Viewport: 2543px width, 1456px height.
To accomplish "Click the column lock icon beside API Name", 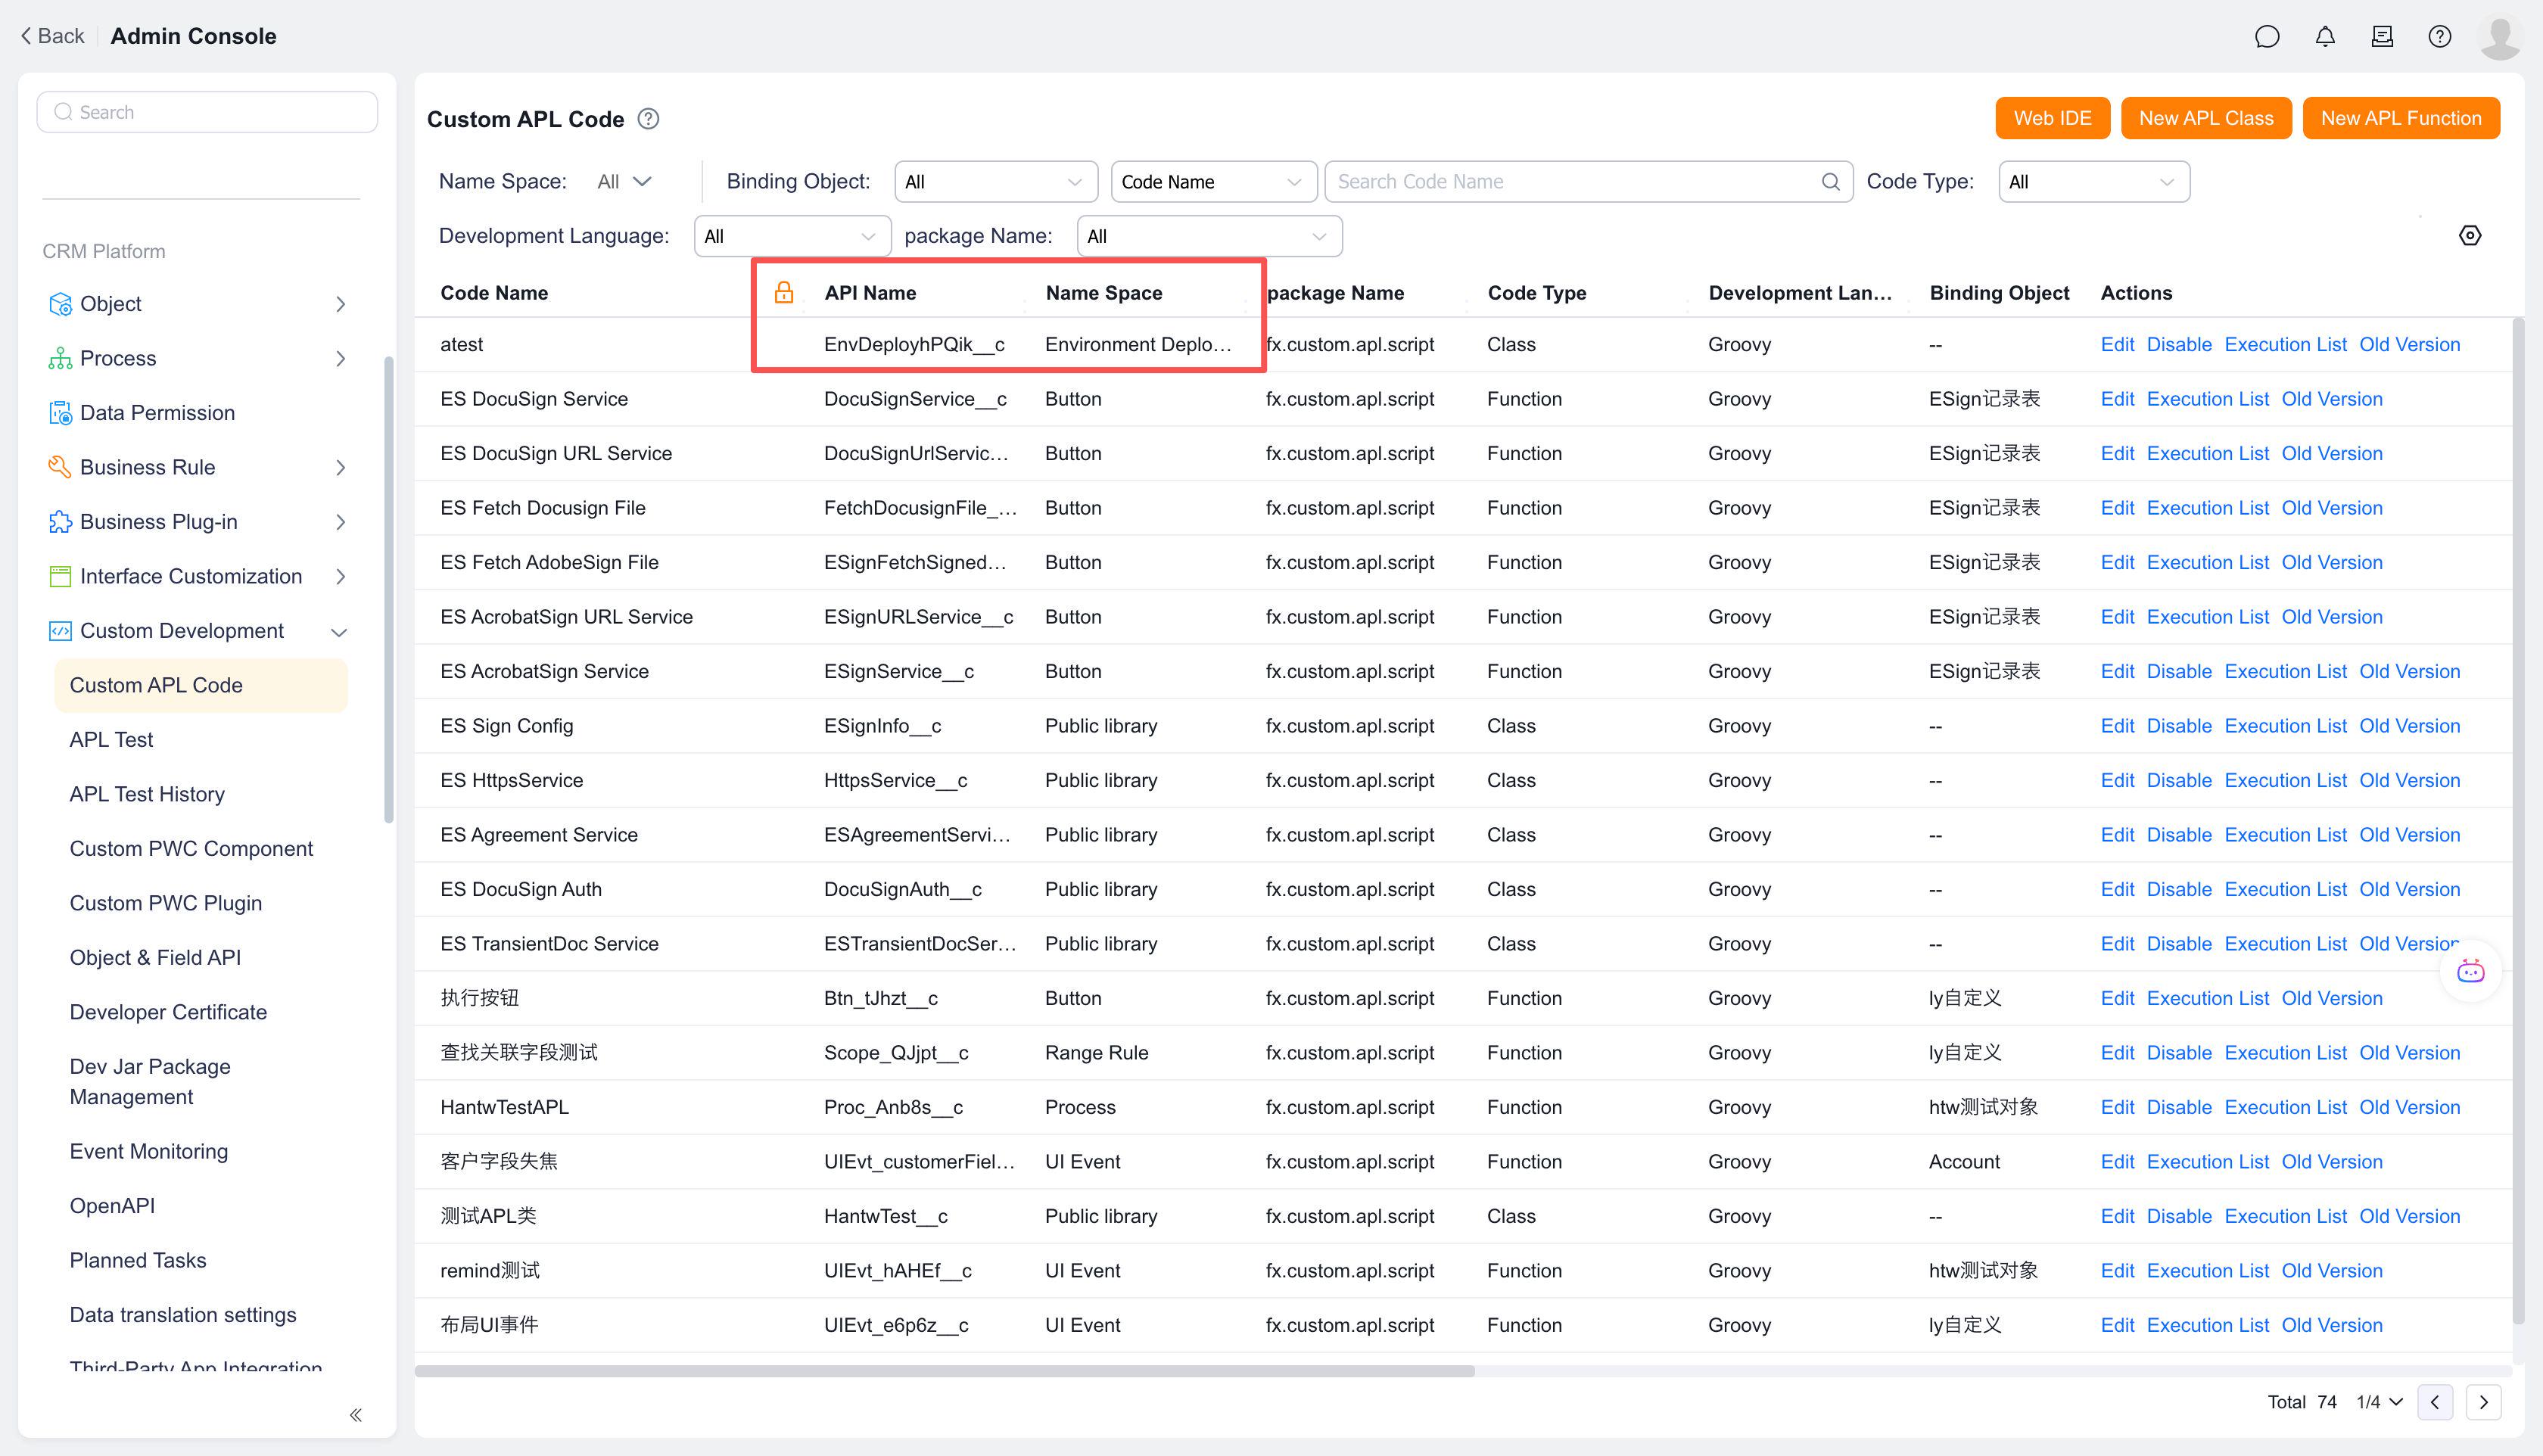I will pyautogui.click(x=784, y=292).
